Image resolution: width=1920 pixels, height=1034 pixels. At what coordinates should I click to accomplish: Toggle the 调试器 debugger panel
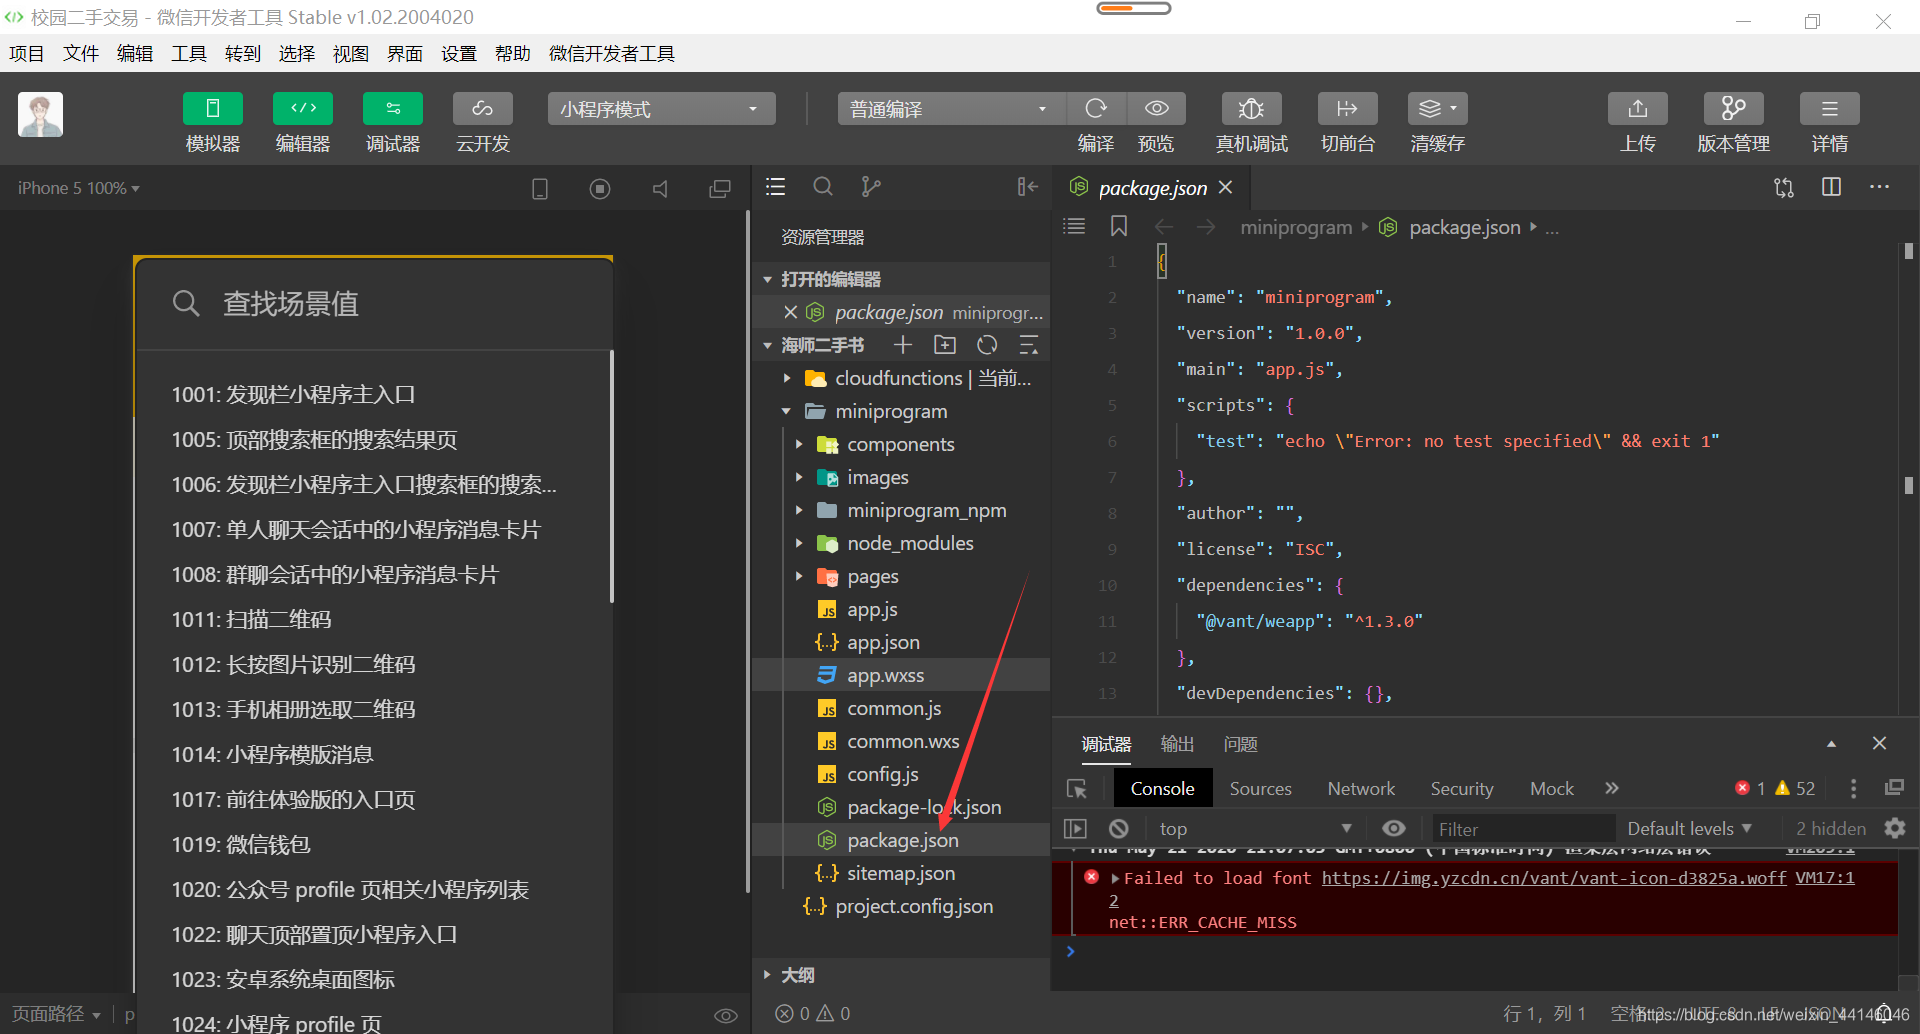click(392, 109)
